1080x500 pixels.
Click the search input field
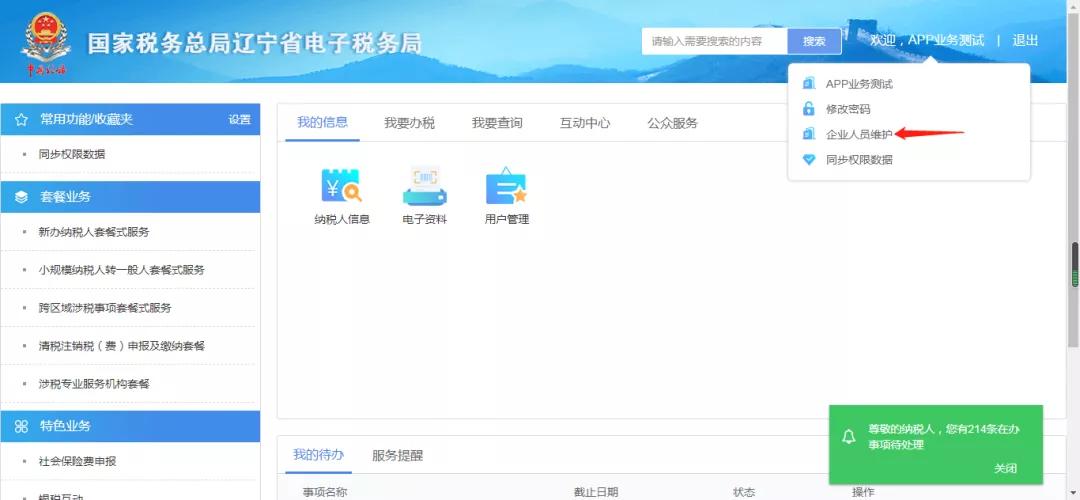click(x=715, y=41)
